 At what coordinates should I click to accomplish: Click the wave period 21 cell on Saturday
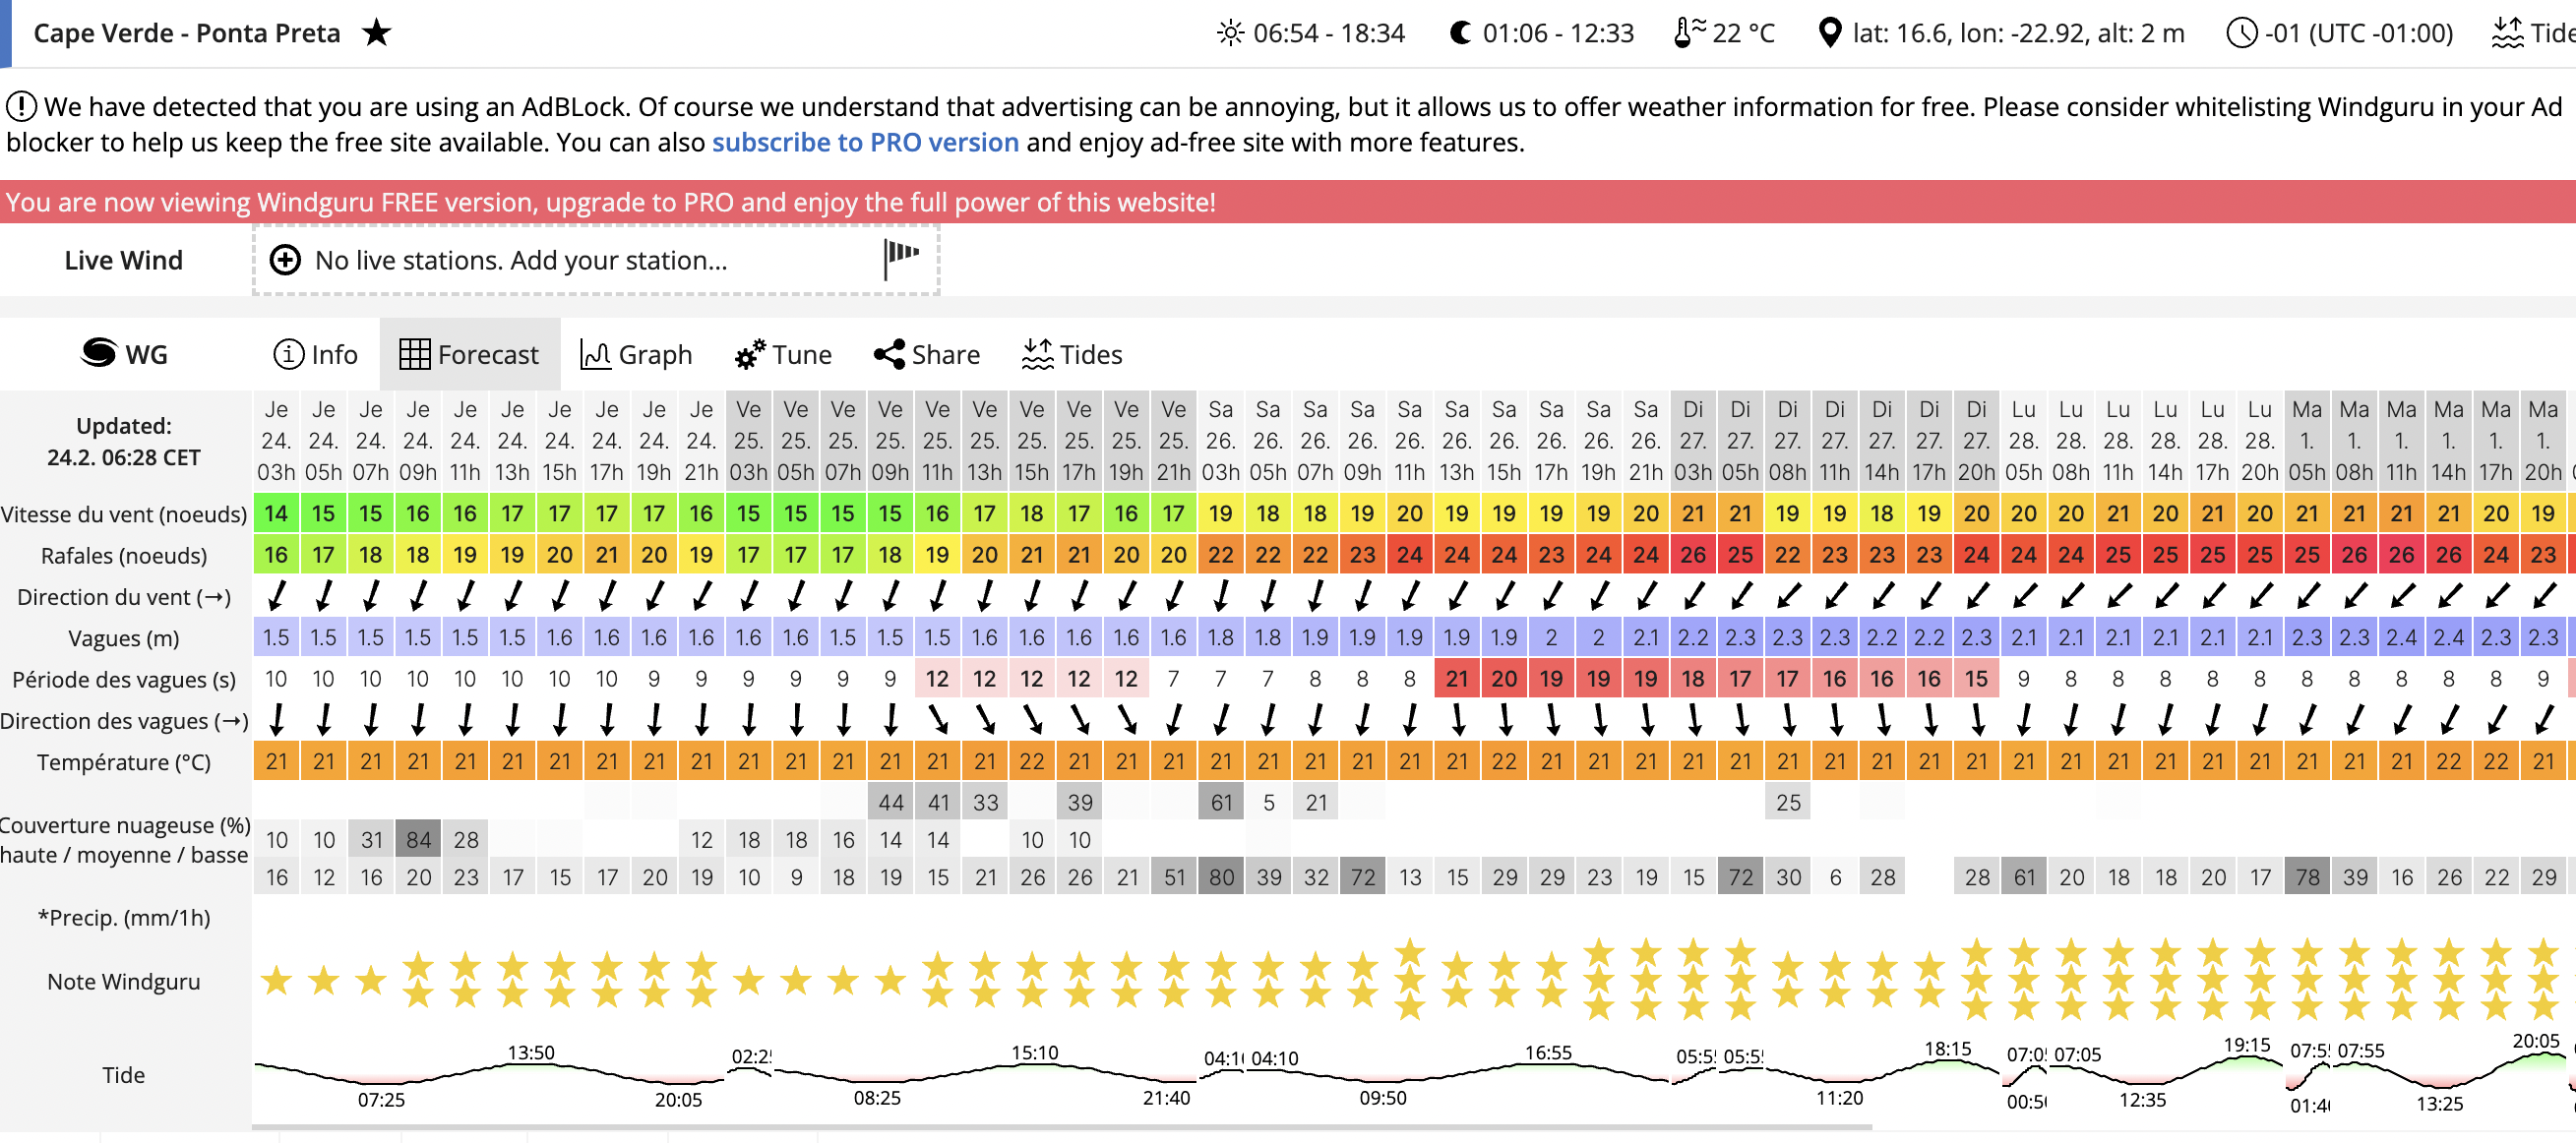1456,679
